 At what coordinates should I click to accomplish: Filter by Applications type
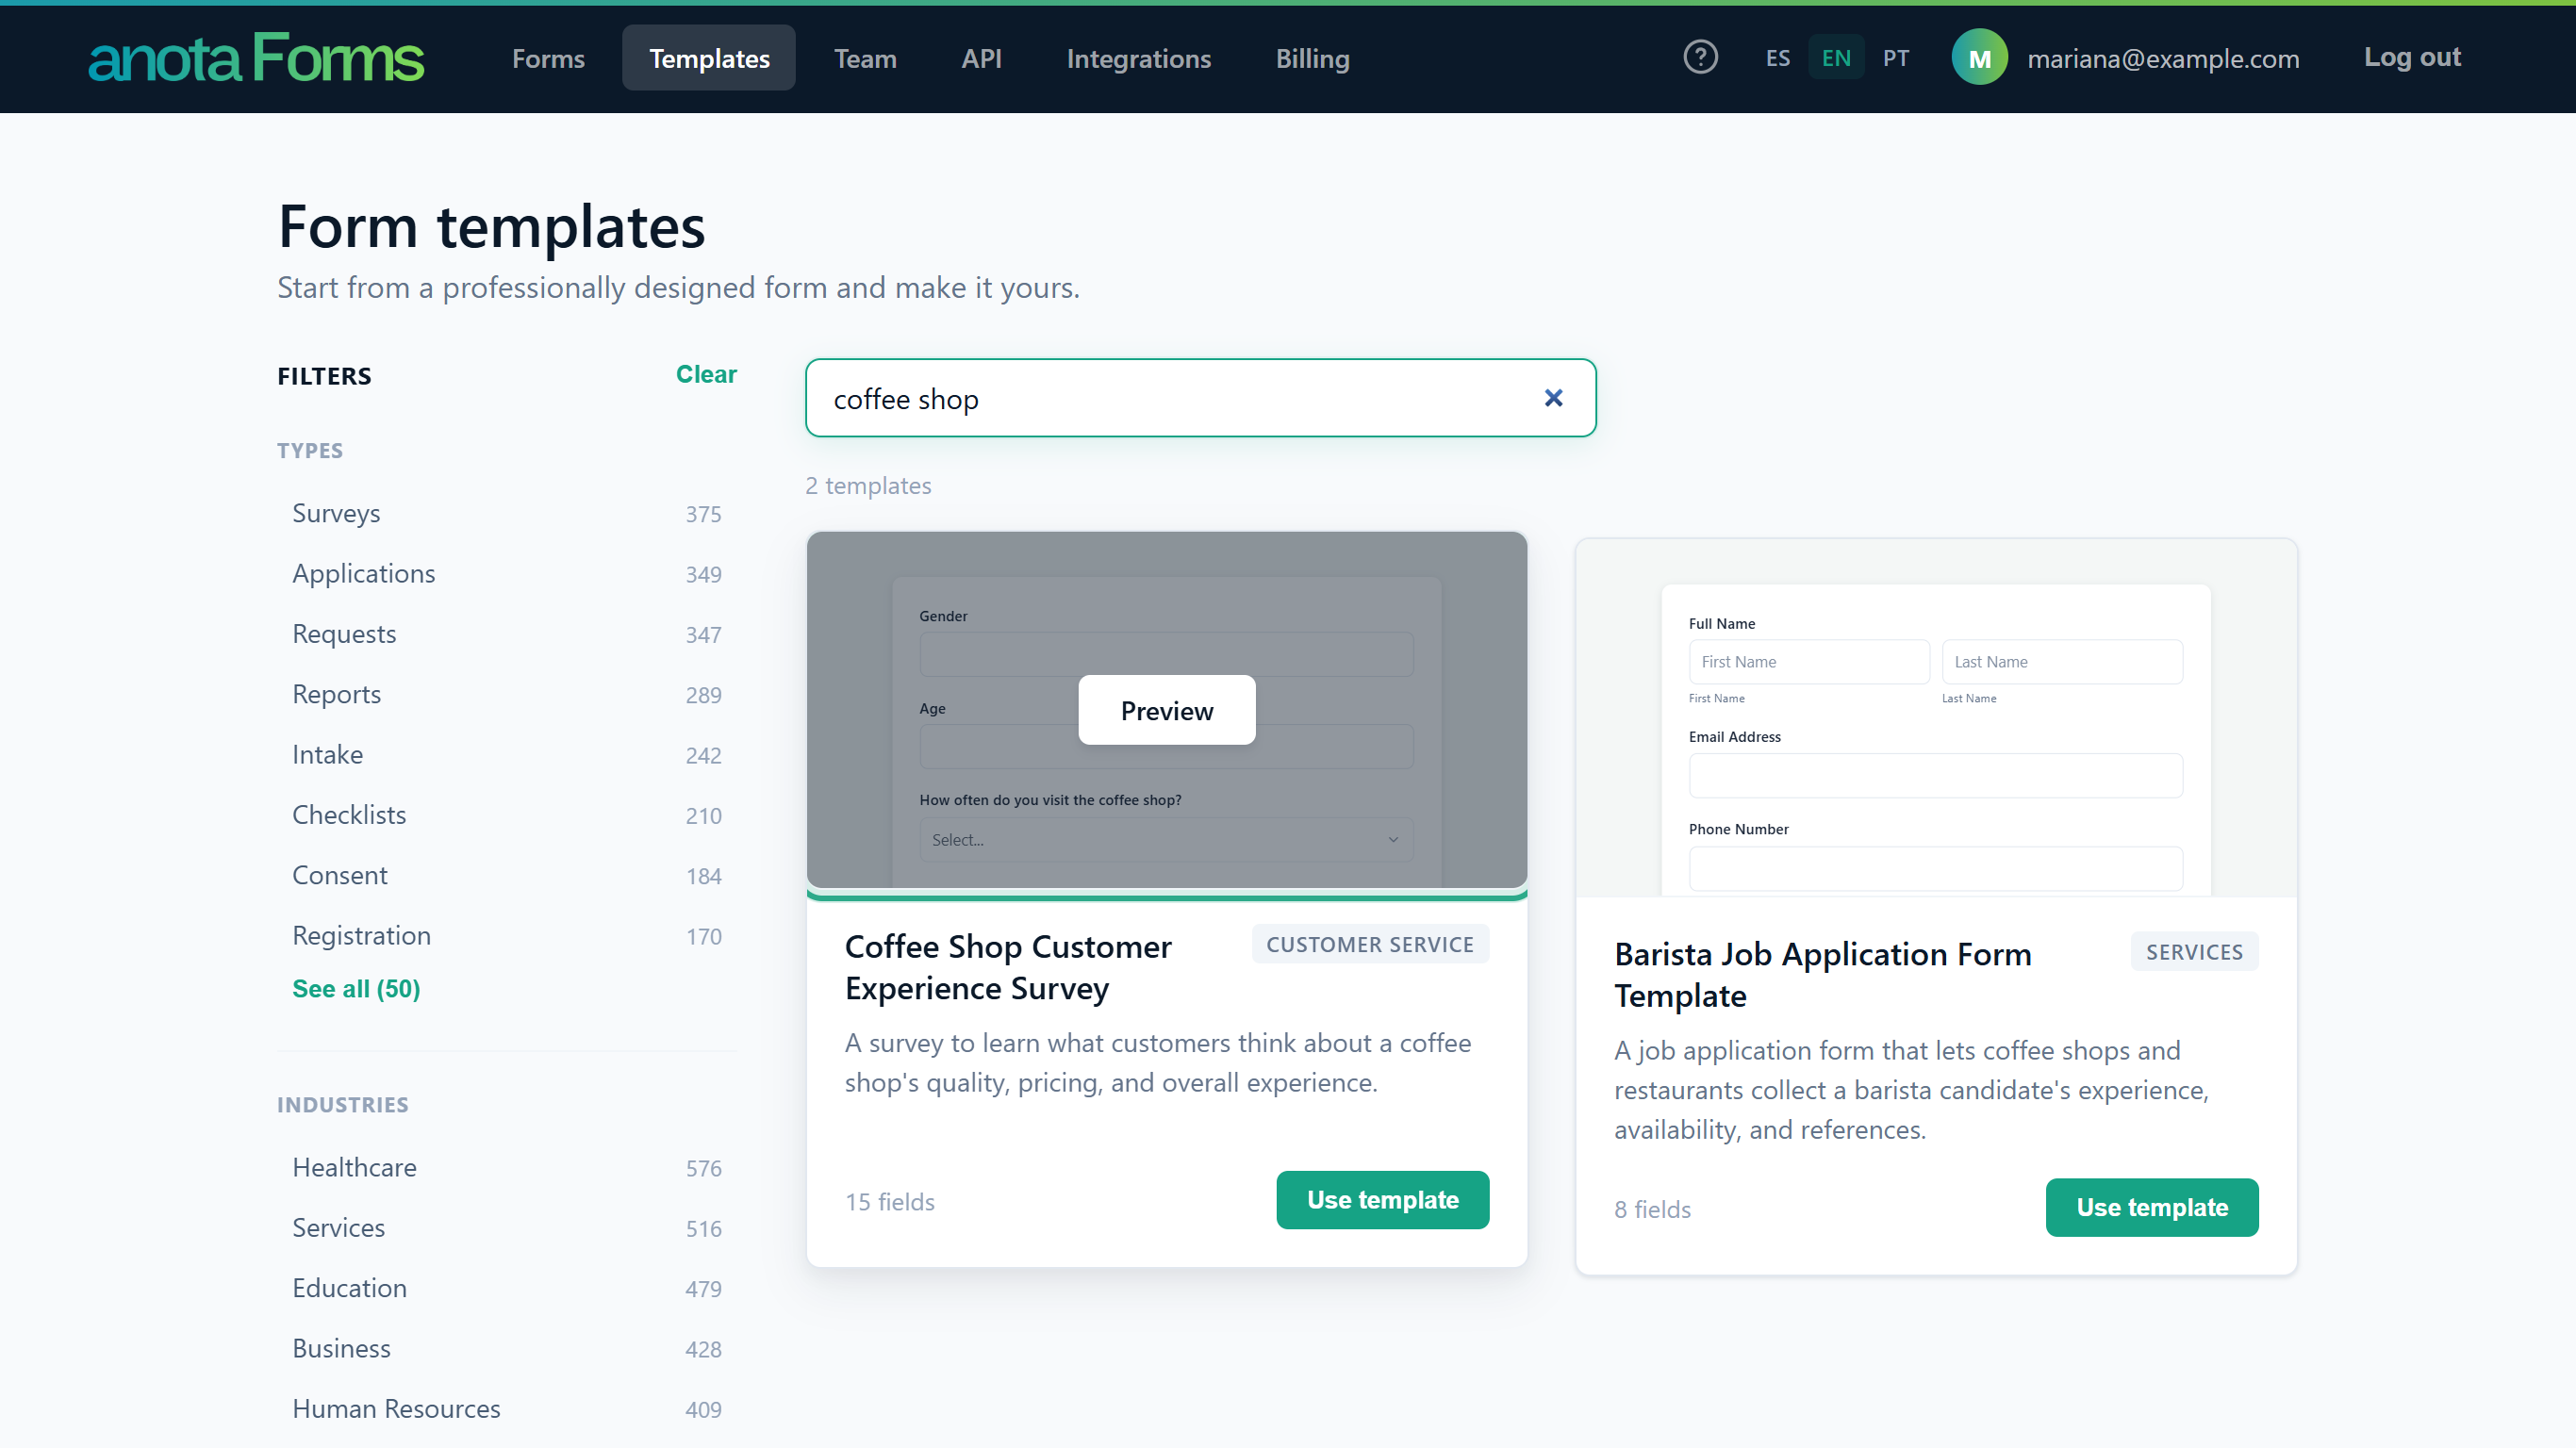click(506, 574)
